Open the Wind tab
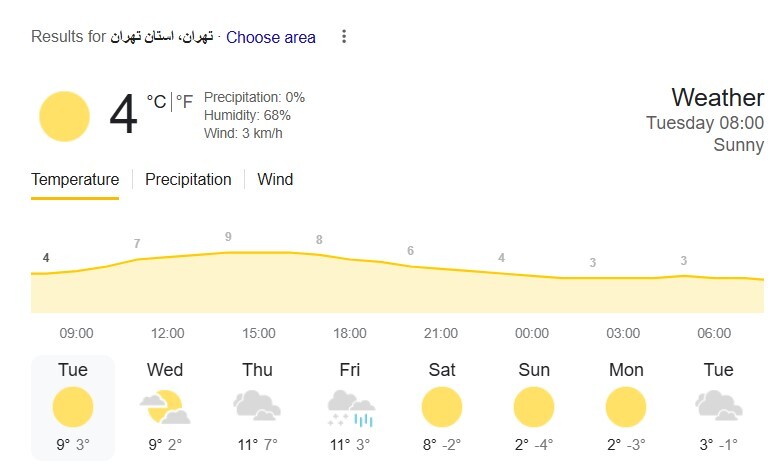 pos(275,179)
